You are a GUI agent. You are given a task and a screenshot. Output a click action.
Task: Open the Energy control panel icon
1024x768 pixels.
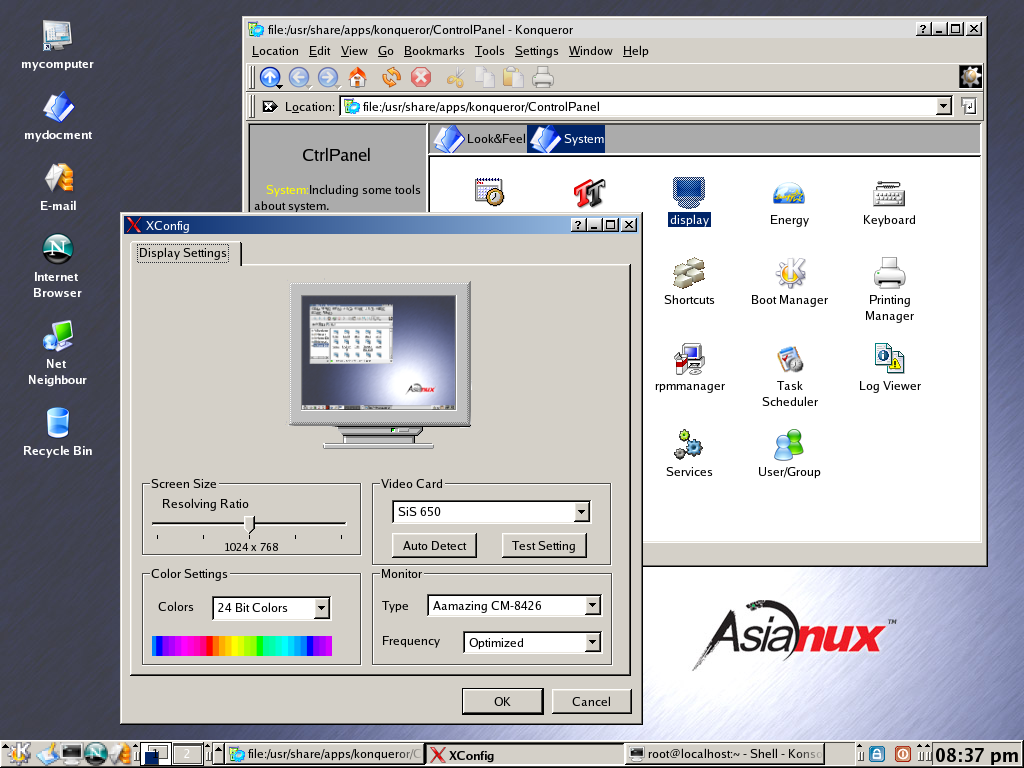(x=789, y=194)
